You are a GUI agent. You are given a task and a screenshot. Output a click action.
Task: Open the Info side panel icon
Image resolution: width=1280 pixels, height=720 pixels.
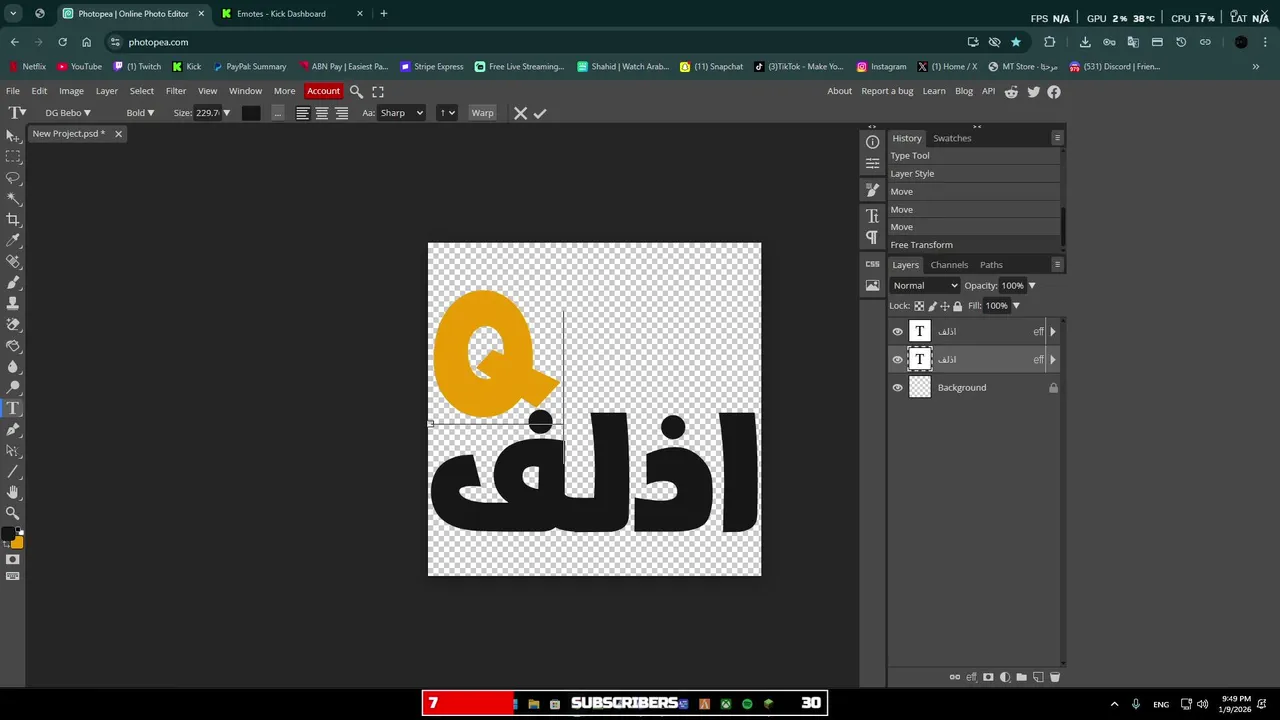coord(872,142)
